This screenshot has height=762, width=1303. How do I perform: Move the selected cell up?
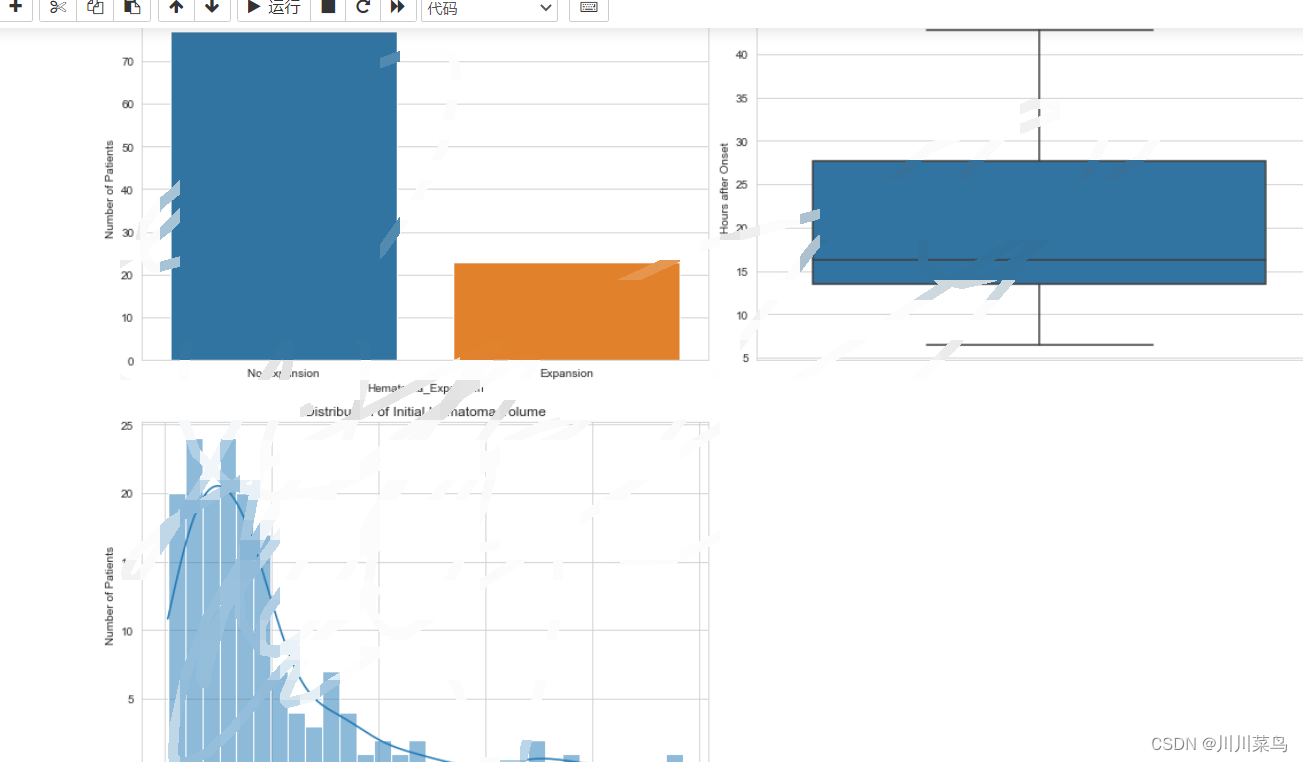(x=176, y=7)
